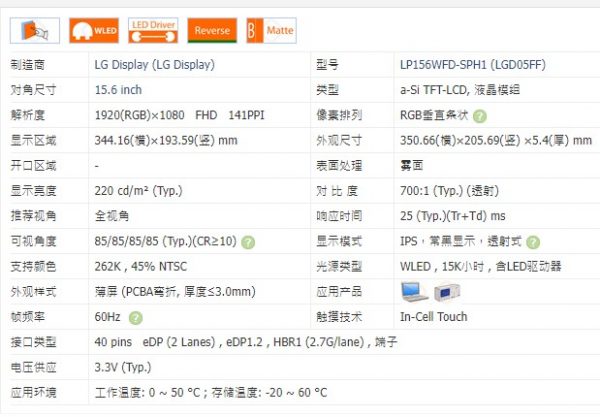600x417 pixels.
Task: Select active area 344.16×193.59 mm value
Action: tap(166, 140)
